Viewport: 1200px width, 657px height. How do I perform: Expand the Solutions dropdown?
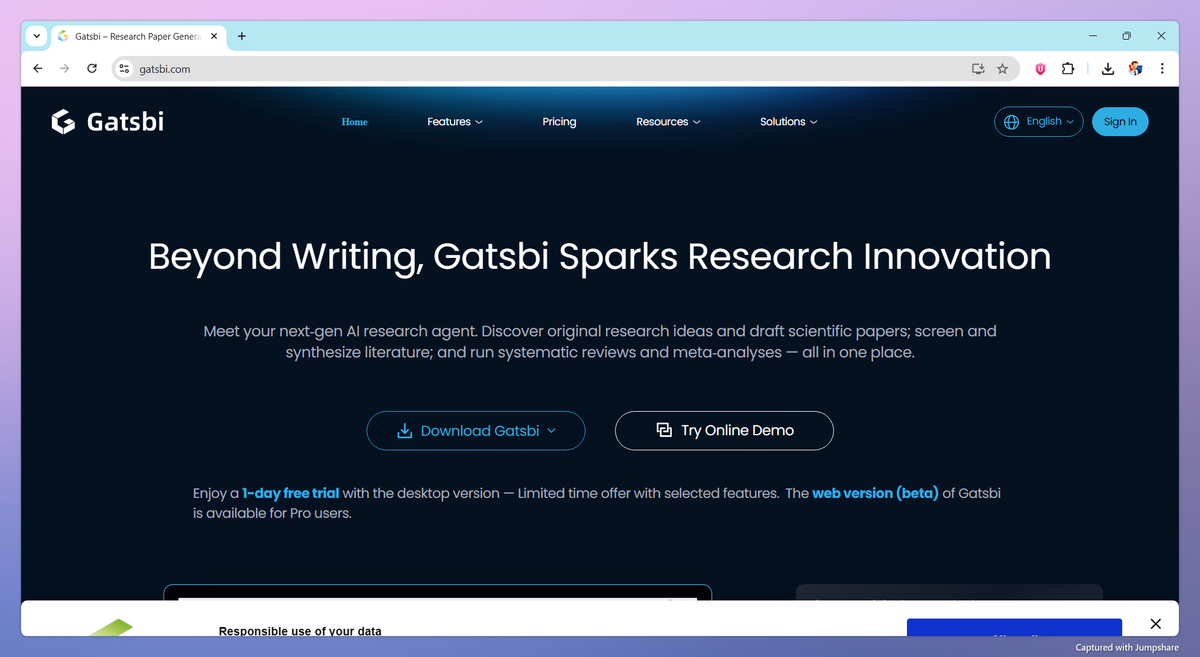pos(789,121)
